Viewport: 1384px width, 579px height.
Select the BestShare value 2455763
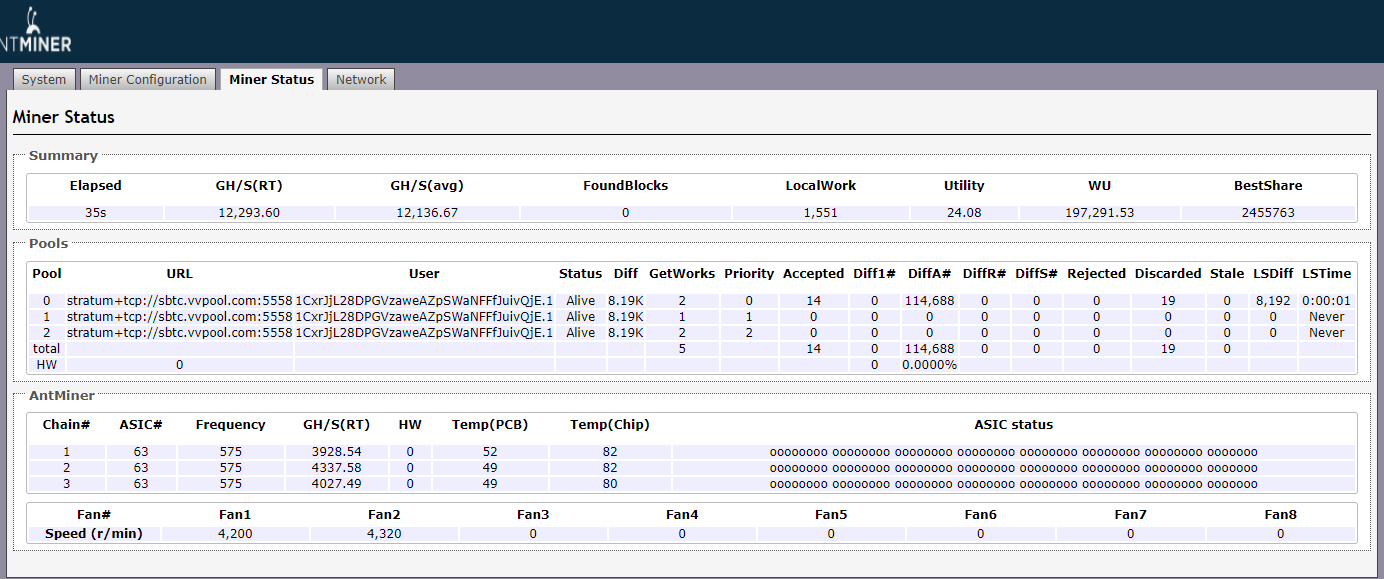point(1267,213)
